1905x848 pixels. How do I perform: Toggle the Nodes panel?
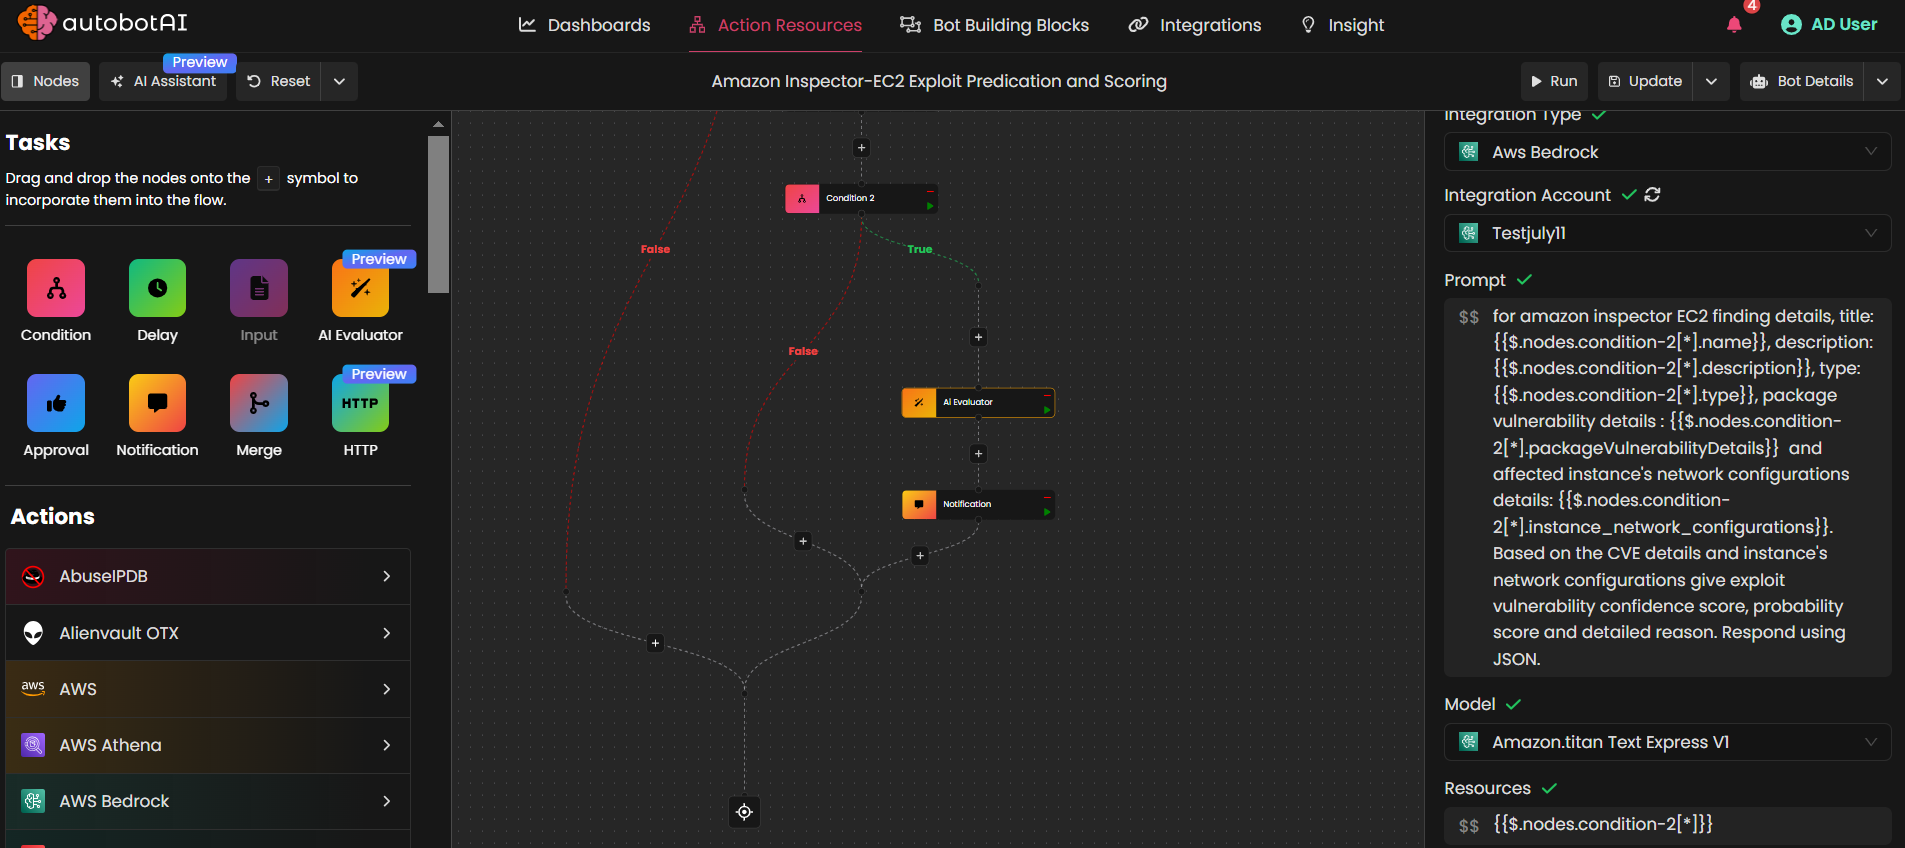(x=45, y=81)
